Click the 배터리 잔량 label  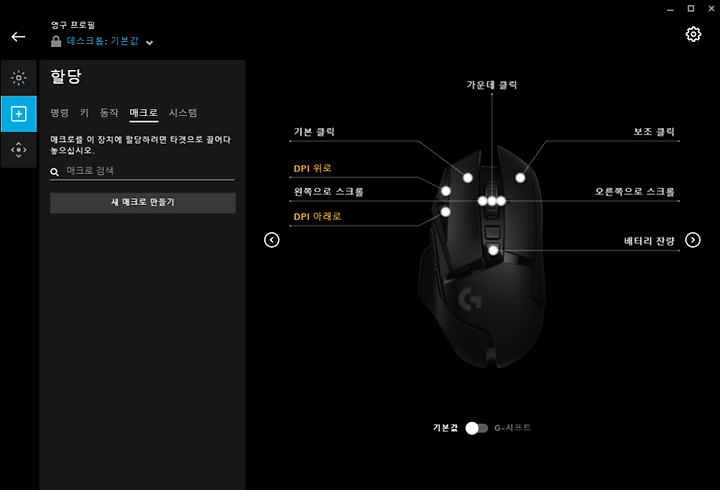pos(649,241)
